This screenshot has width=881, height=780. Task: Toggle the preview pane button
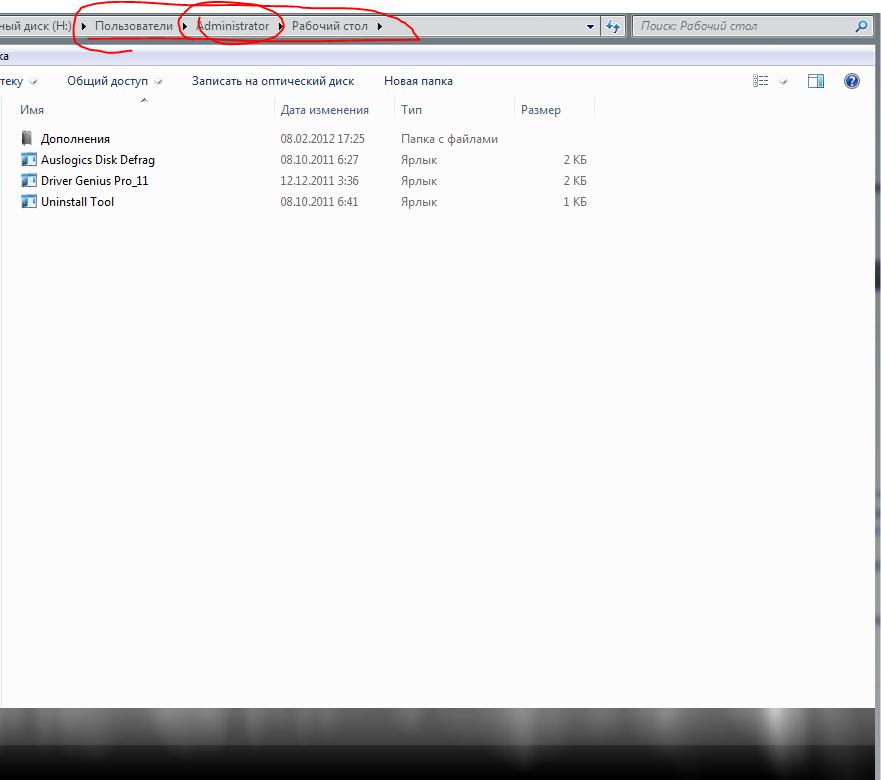pos(816,81)
